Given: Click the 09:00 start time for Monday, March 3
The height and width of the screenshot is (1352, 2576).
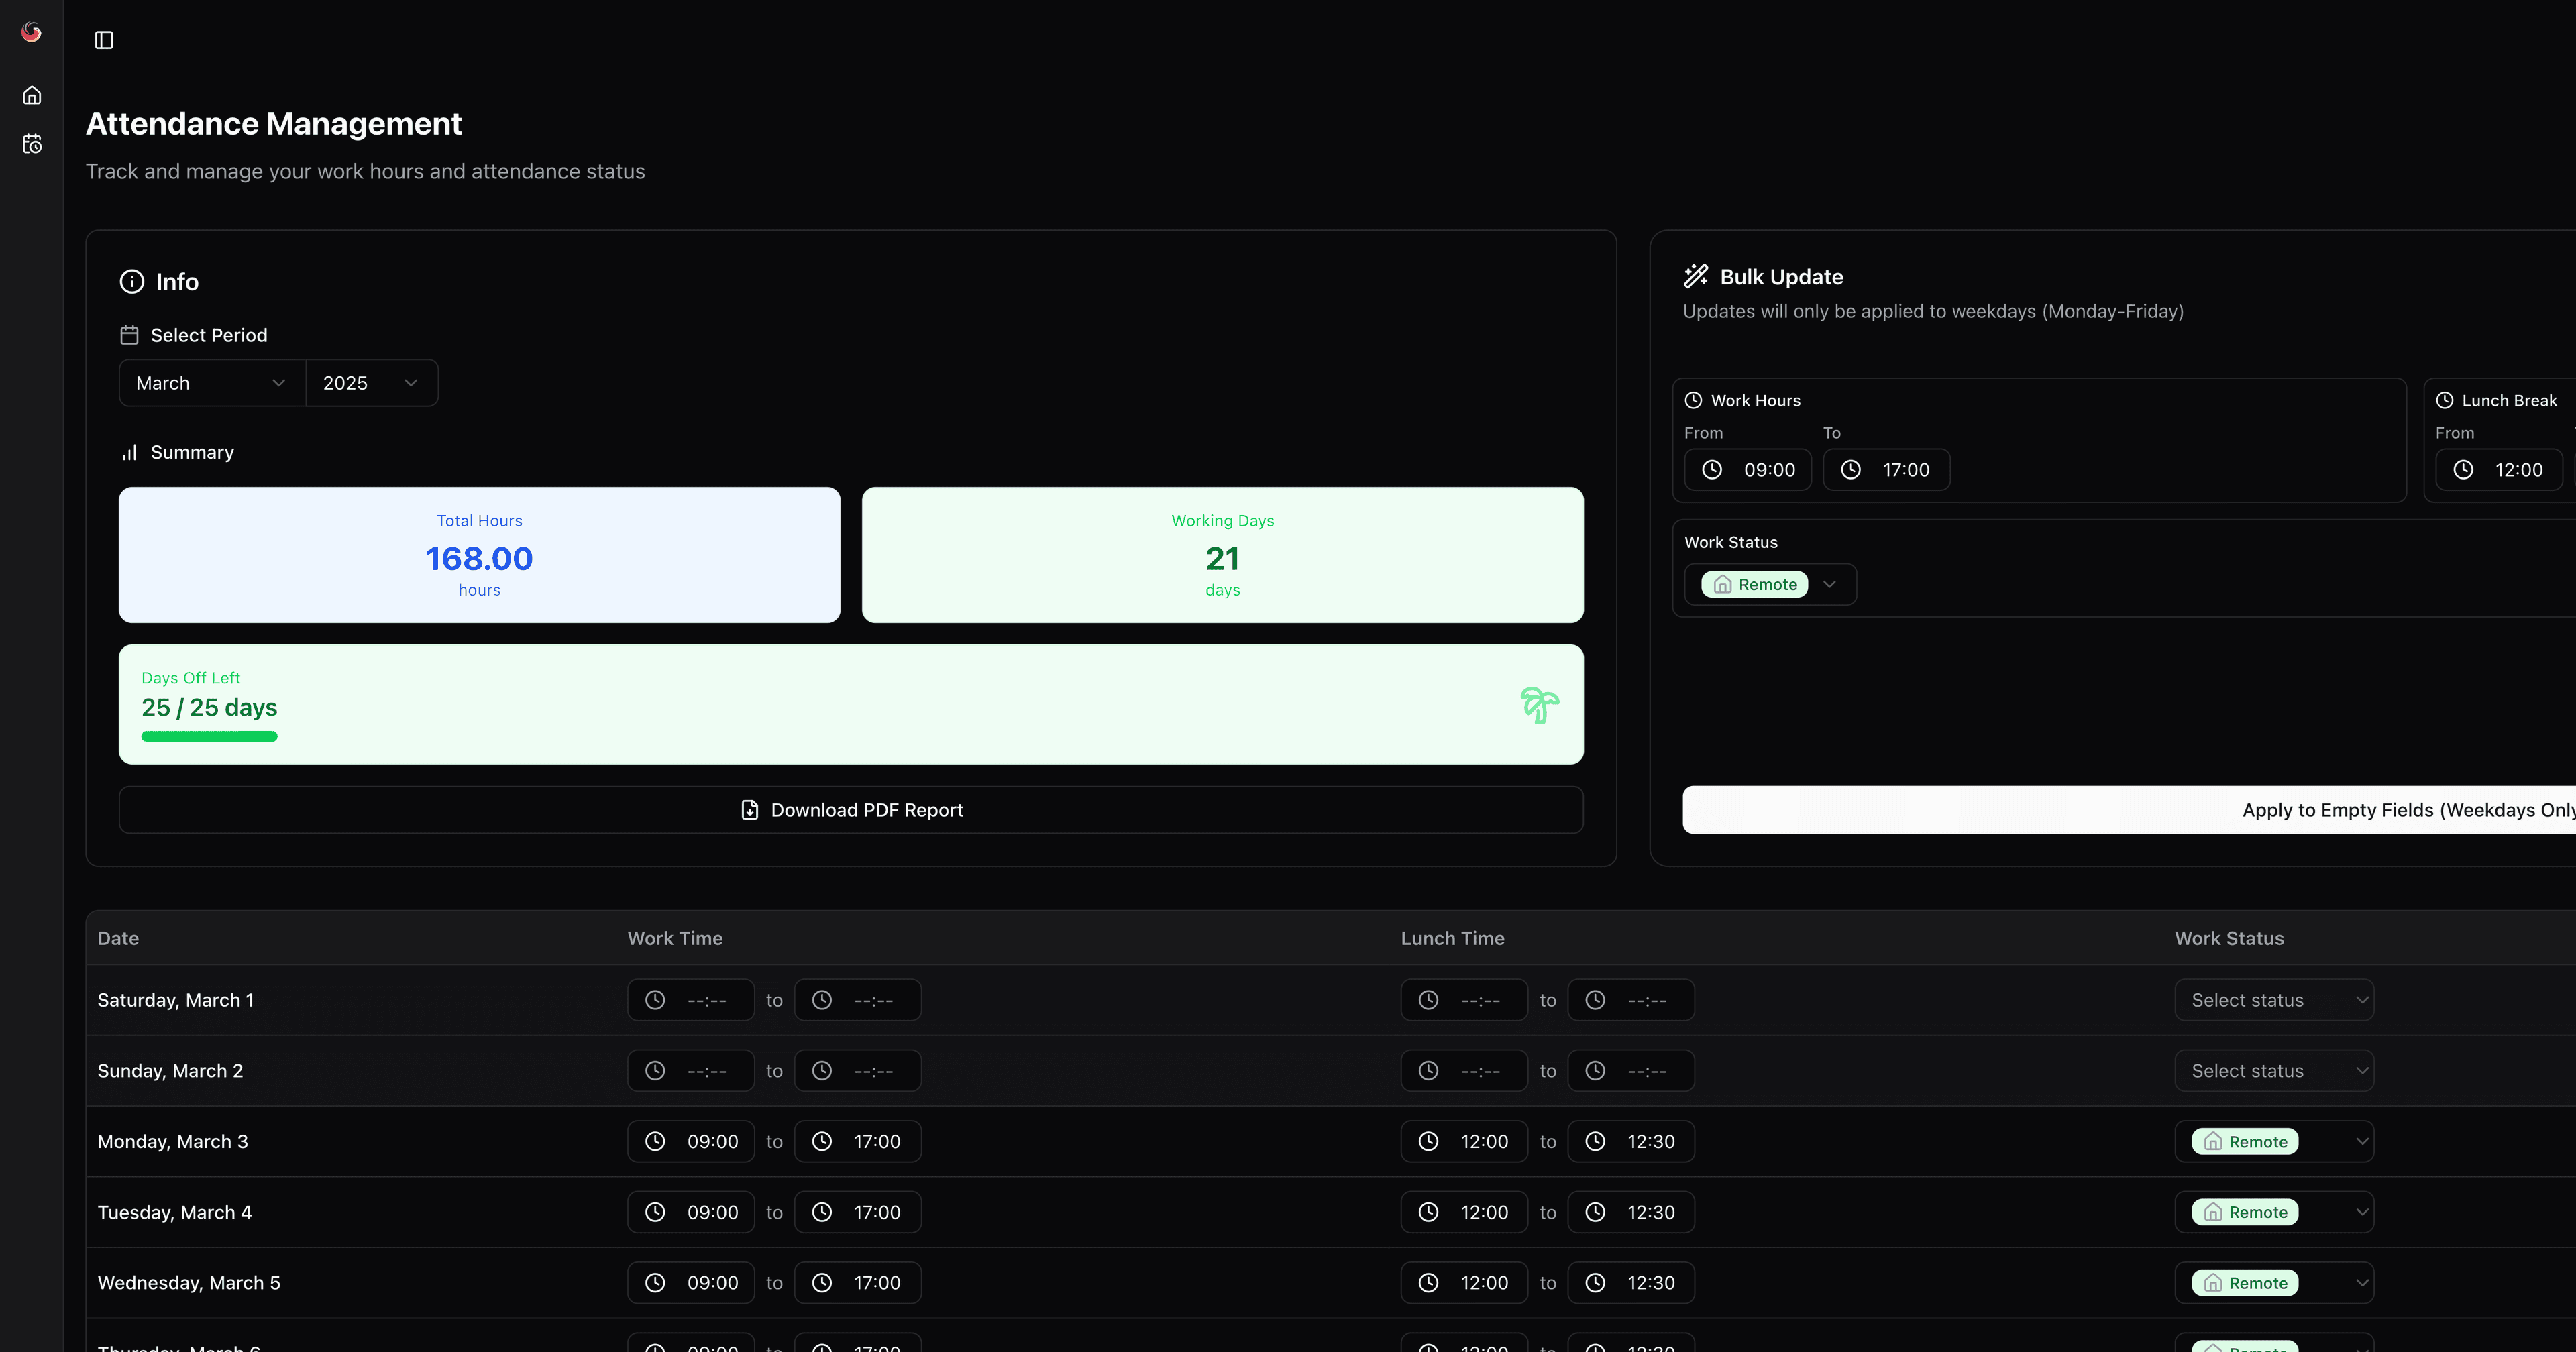Looking at the screenshot, I should (x=690, y=1141).
